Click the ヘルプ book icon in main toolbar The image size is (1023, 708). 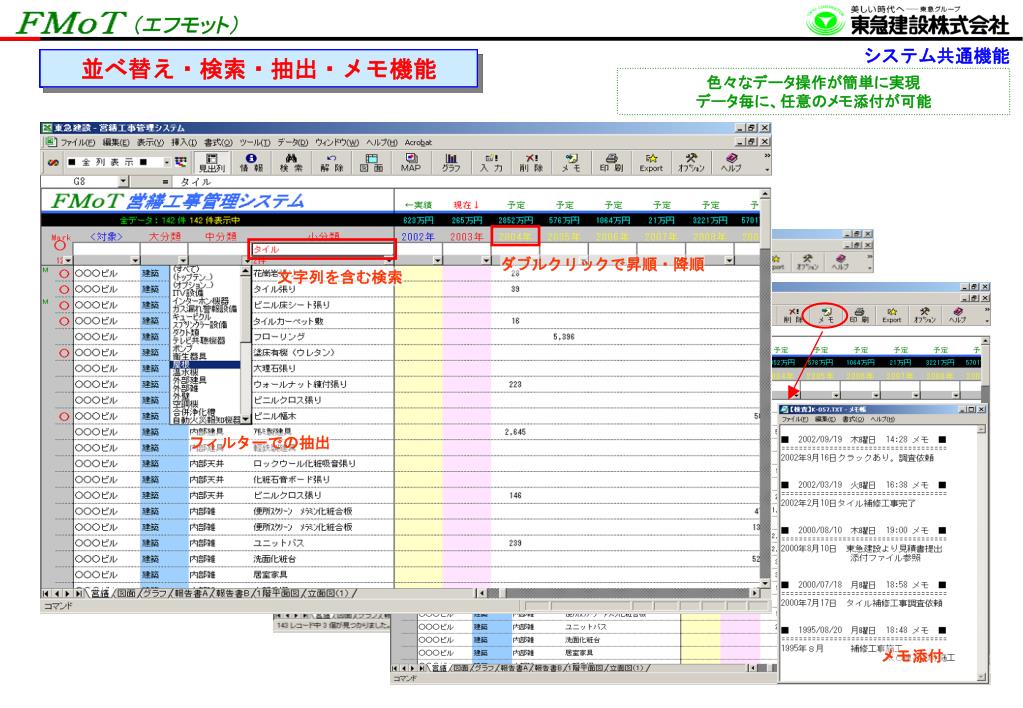click(731, 162)
